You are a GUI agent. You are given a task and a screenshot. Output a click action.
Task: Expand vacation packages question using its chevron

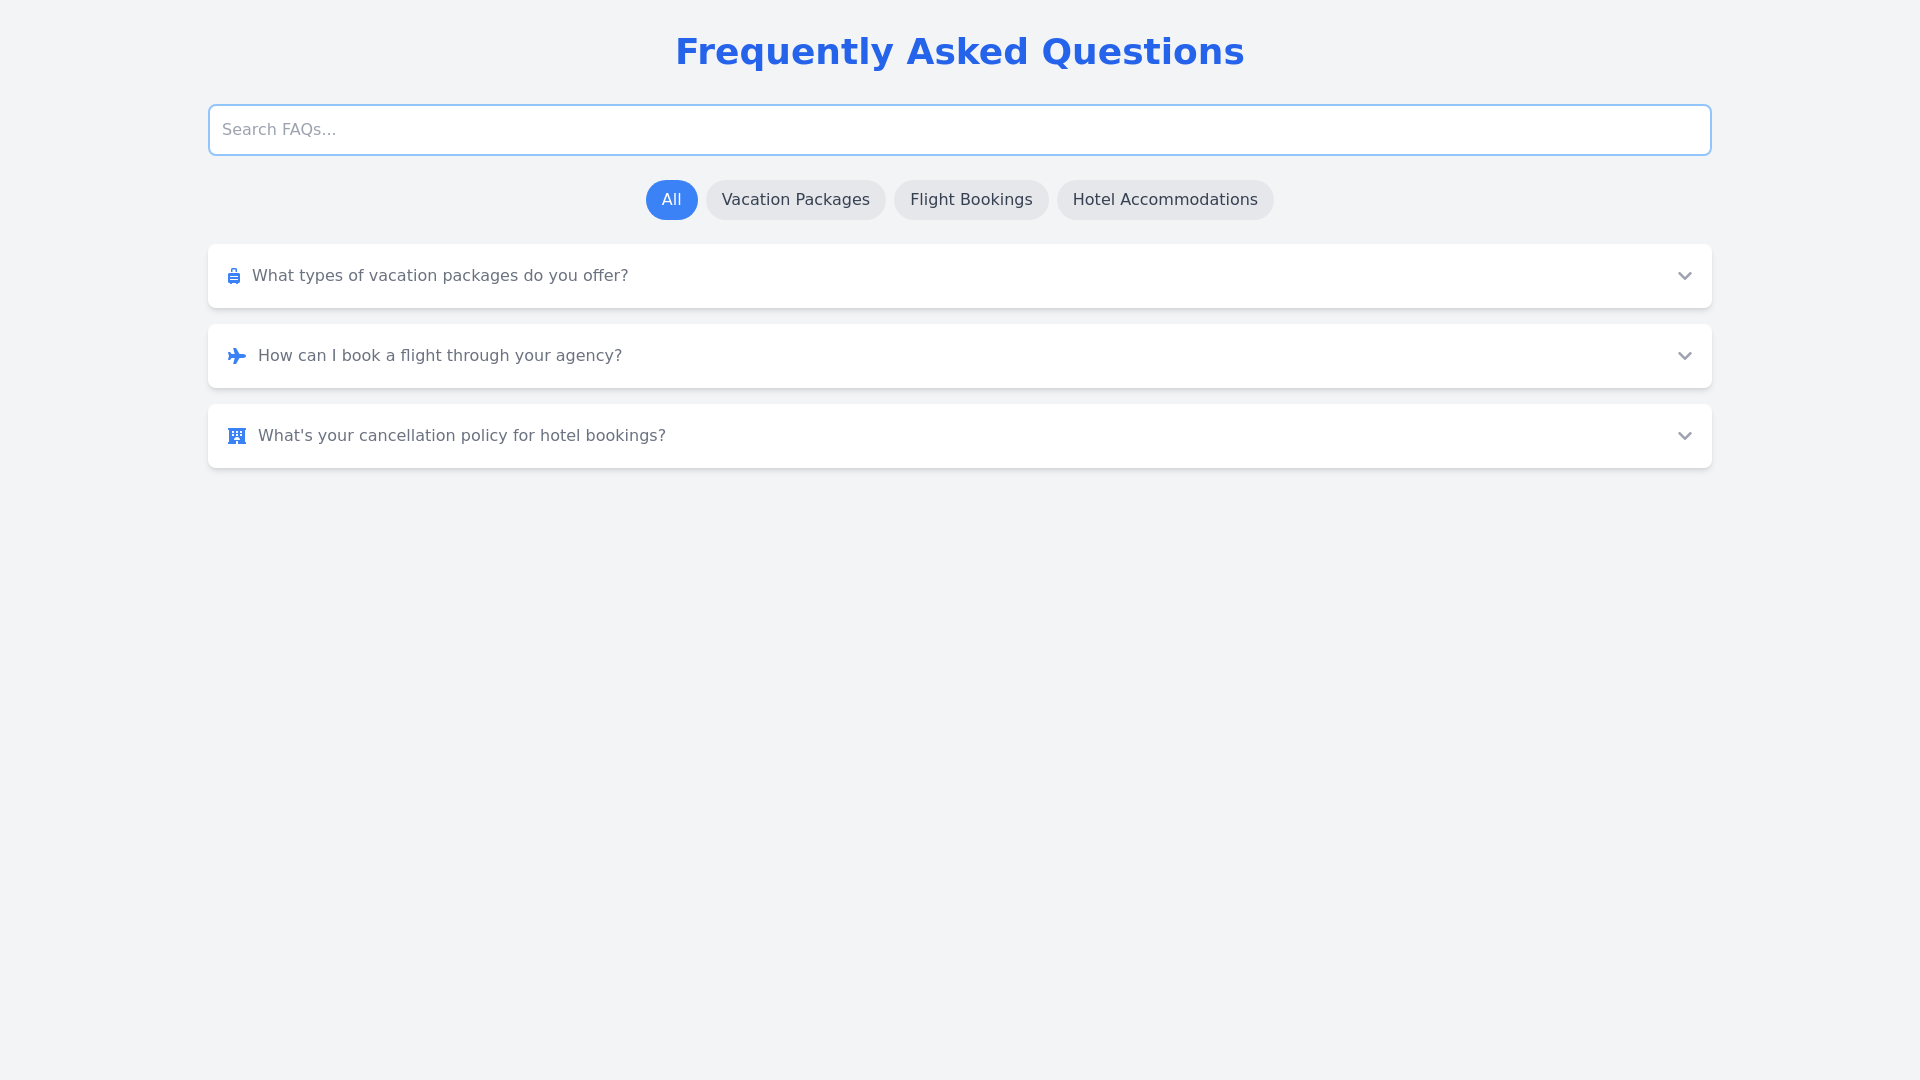1684,276
